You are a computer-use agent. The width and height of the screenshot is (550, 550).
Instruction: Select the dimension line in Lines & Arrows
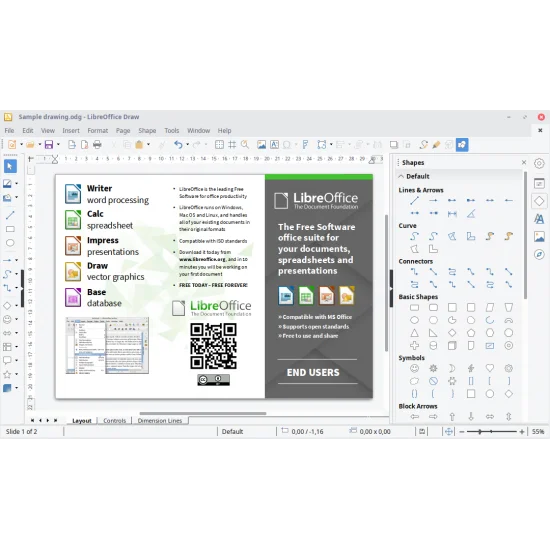click(452, 213)
